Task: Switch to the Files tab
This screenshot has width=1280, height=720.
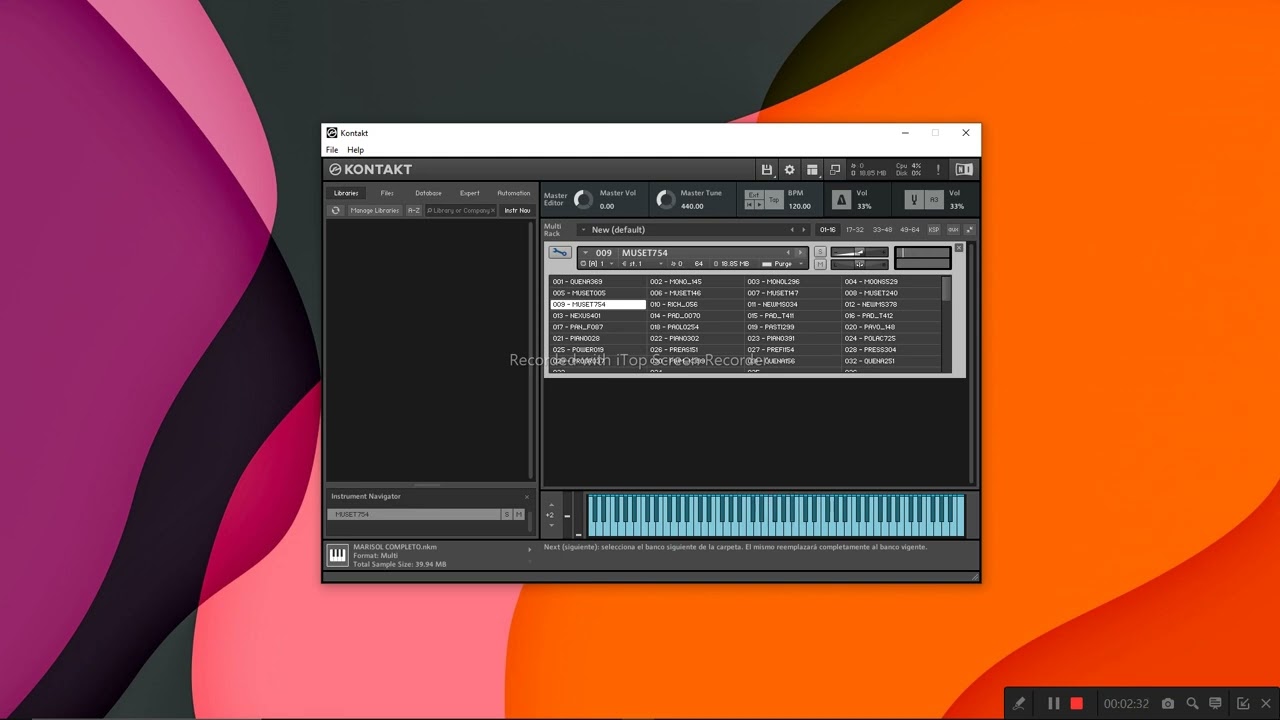Action: (x=387, y=193)
